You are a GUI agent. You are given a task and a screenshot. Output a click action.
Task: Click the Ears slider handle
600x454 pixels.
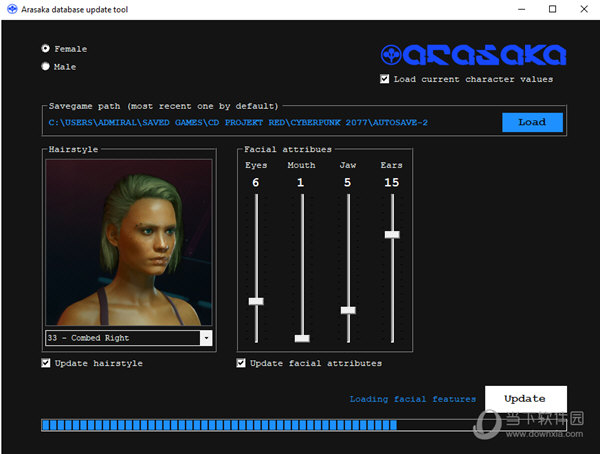(392, 234)
